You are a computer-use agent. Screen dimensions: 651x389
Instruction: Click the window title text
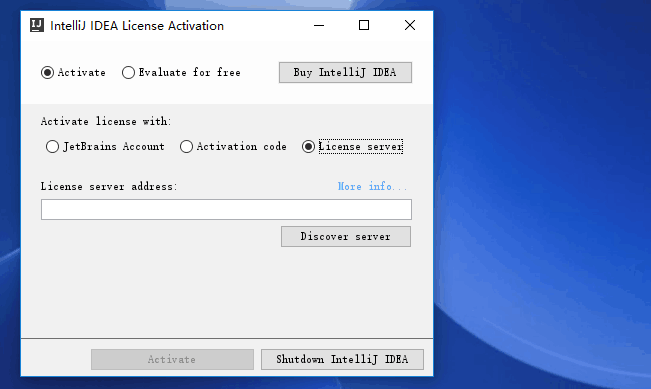pos(137,26)
